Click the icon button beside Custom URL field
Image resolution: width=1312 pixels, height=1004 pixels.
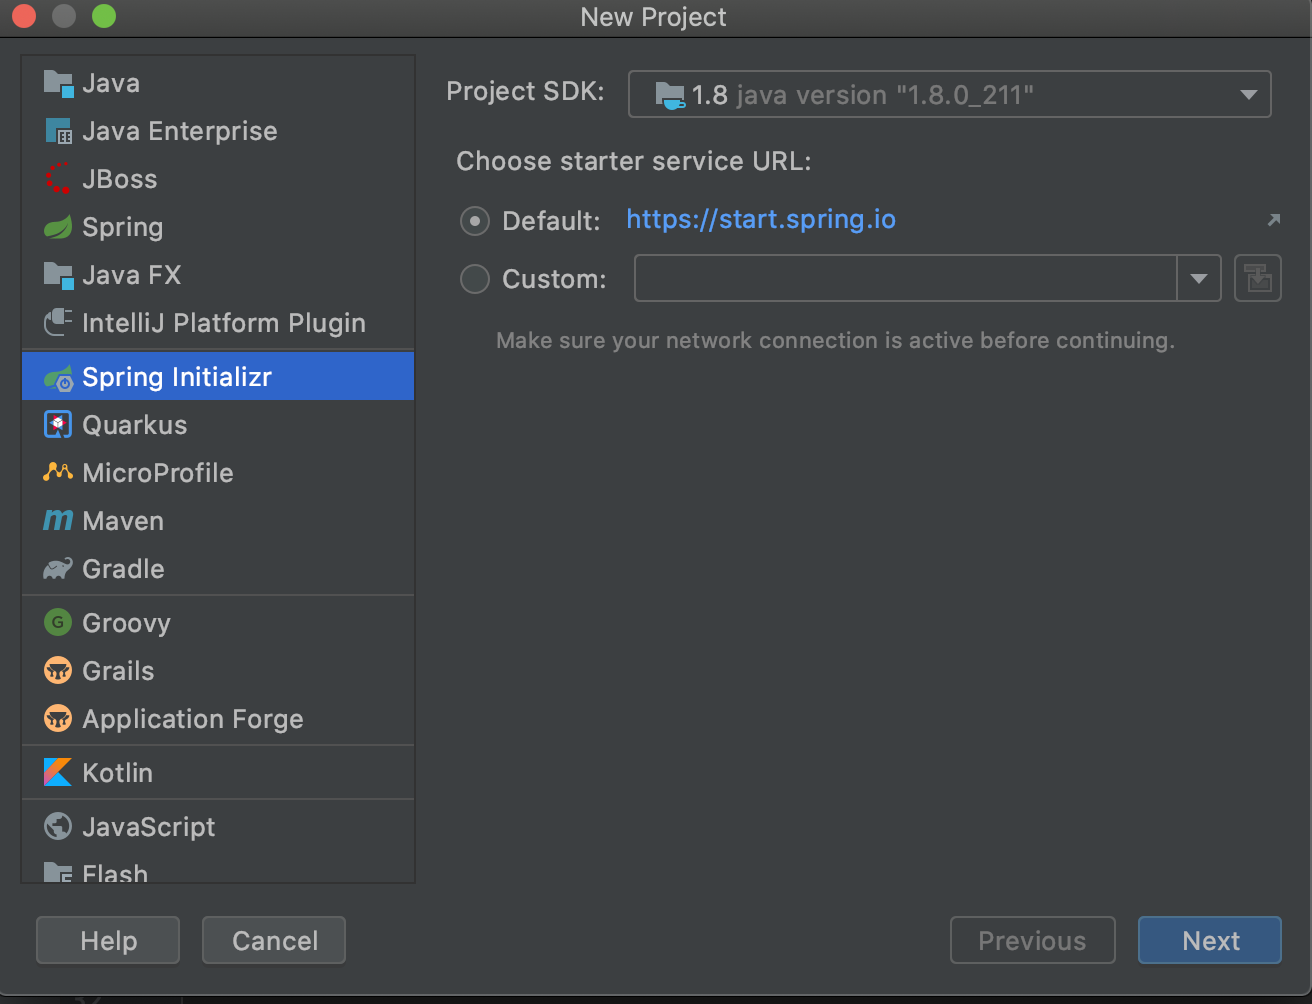pyautogui.click(x=1258, y=279)
